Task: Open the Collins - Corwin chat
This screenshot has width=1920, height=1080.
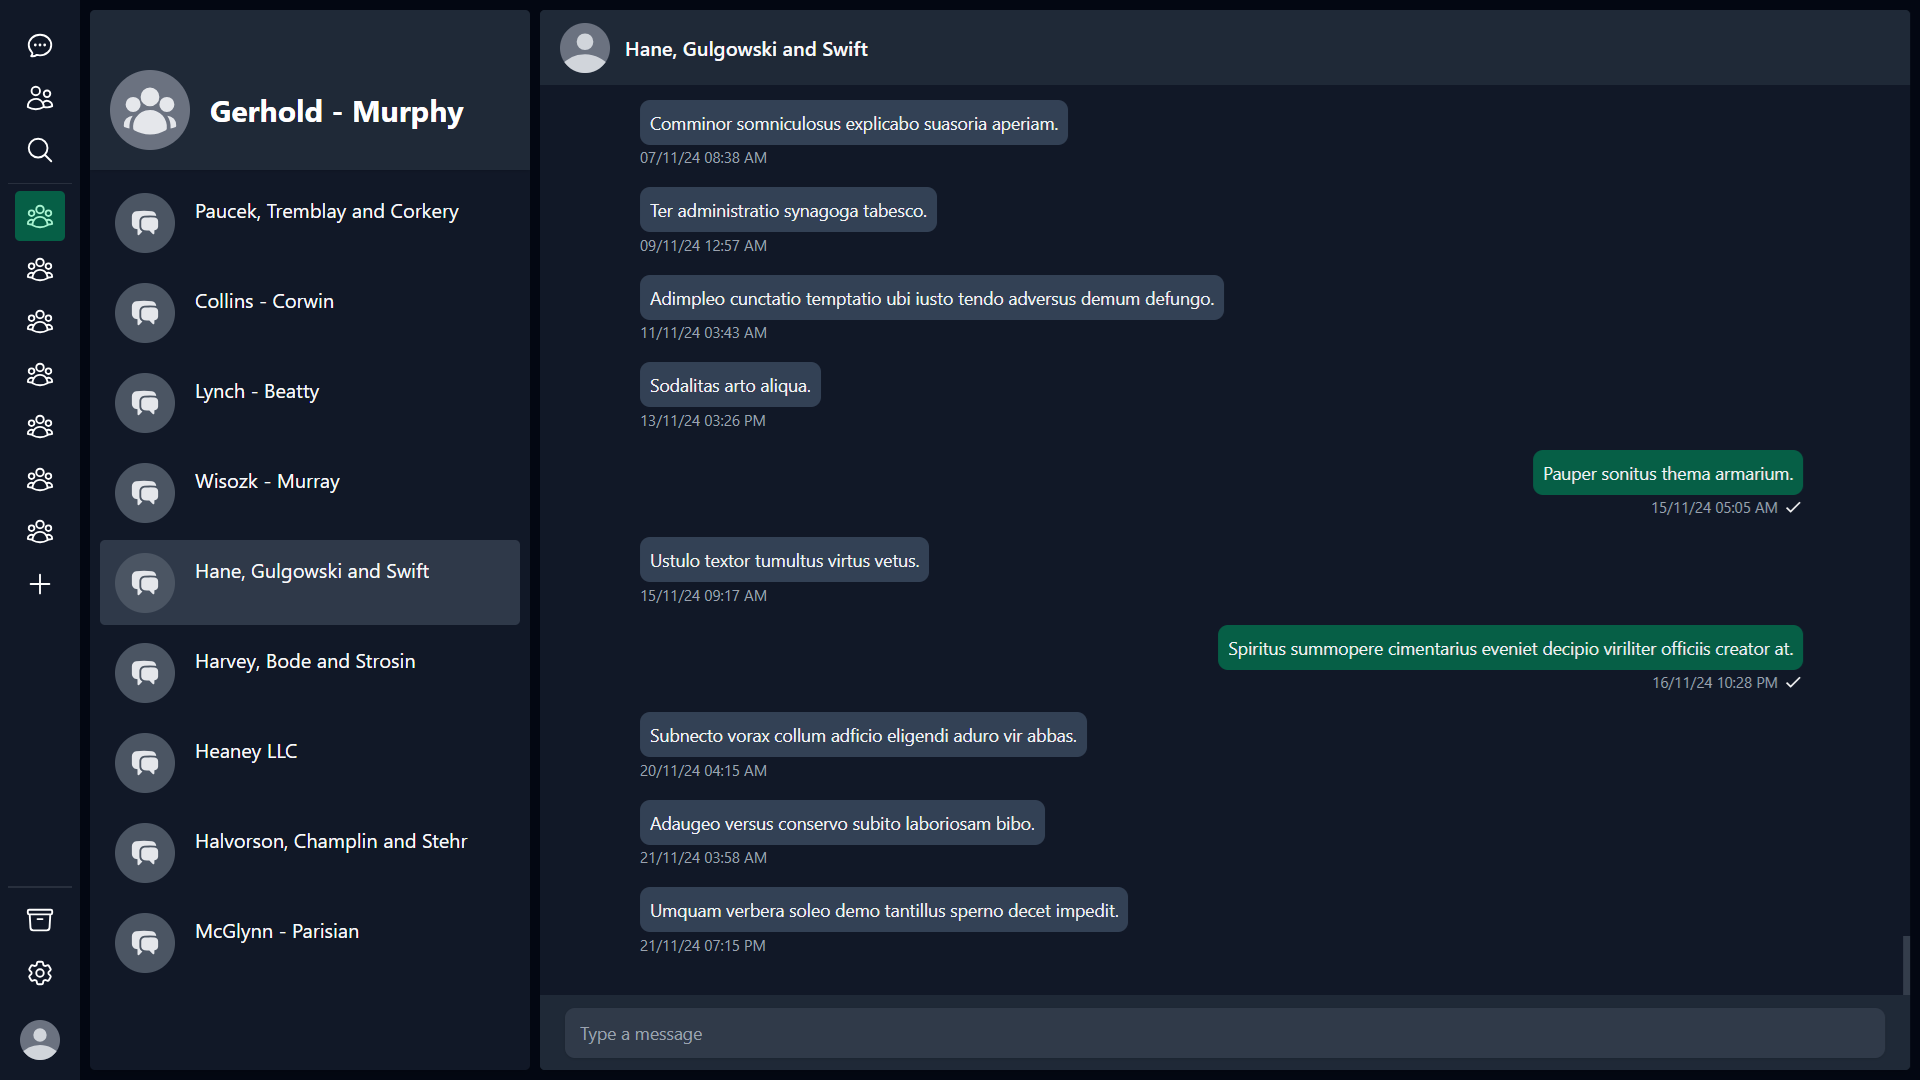Action: click(x=310, y=312)
